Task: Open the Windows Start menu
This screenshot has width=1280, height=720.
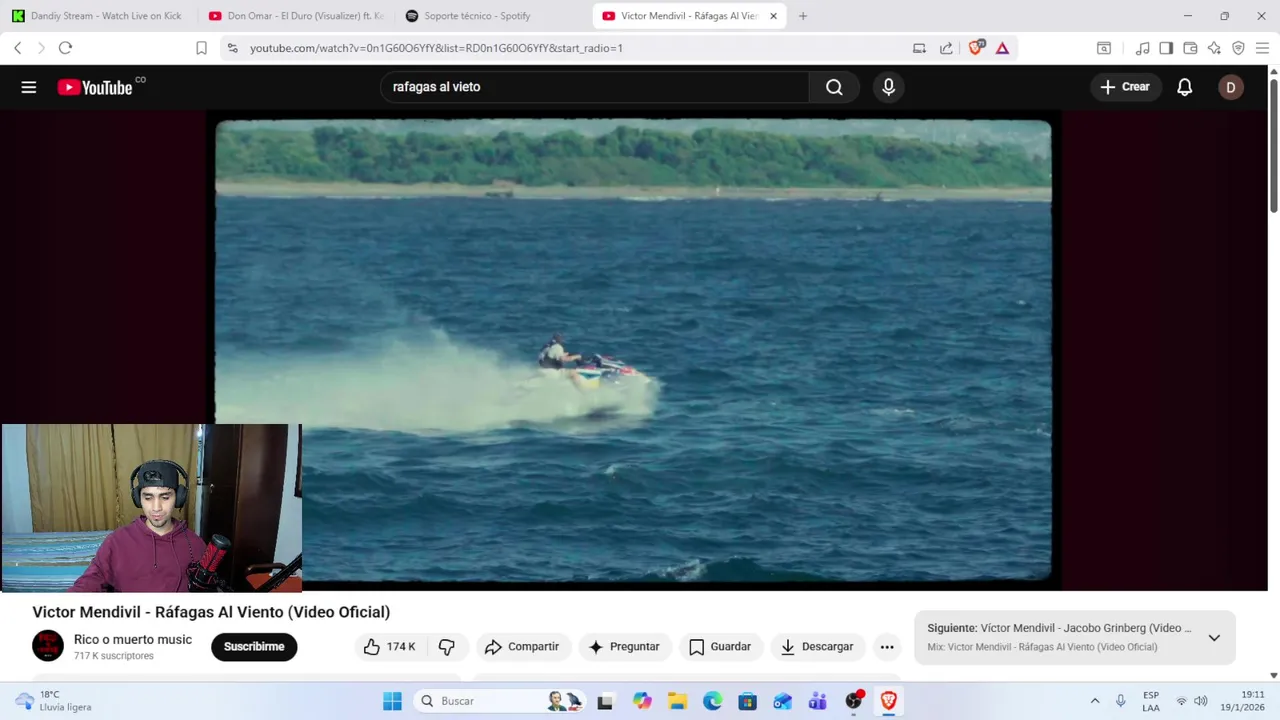Action: [392, 701]
